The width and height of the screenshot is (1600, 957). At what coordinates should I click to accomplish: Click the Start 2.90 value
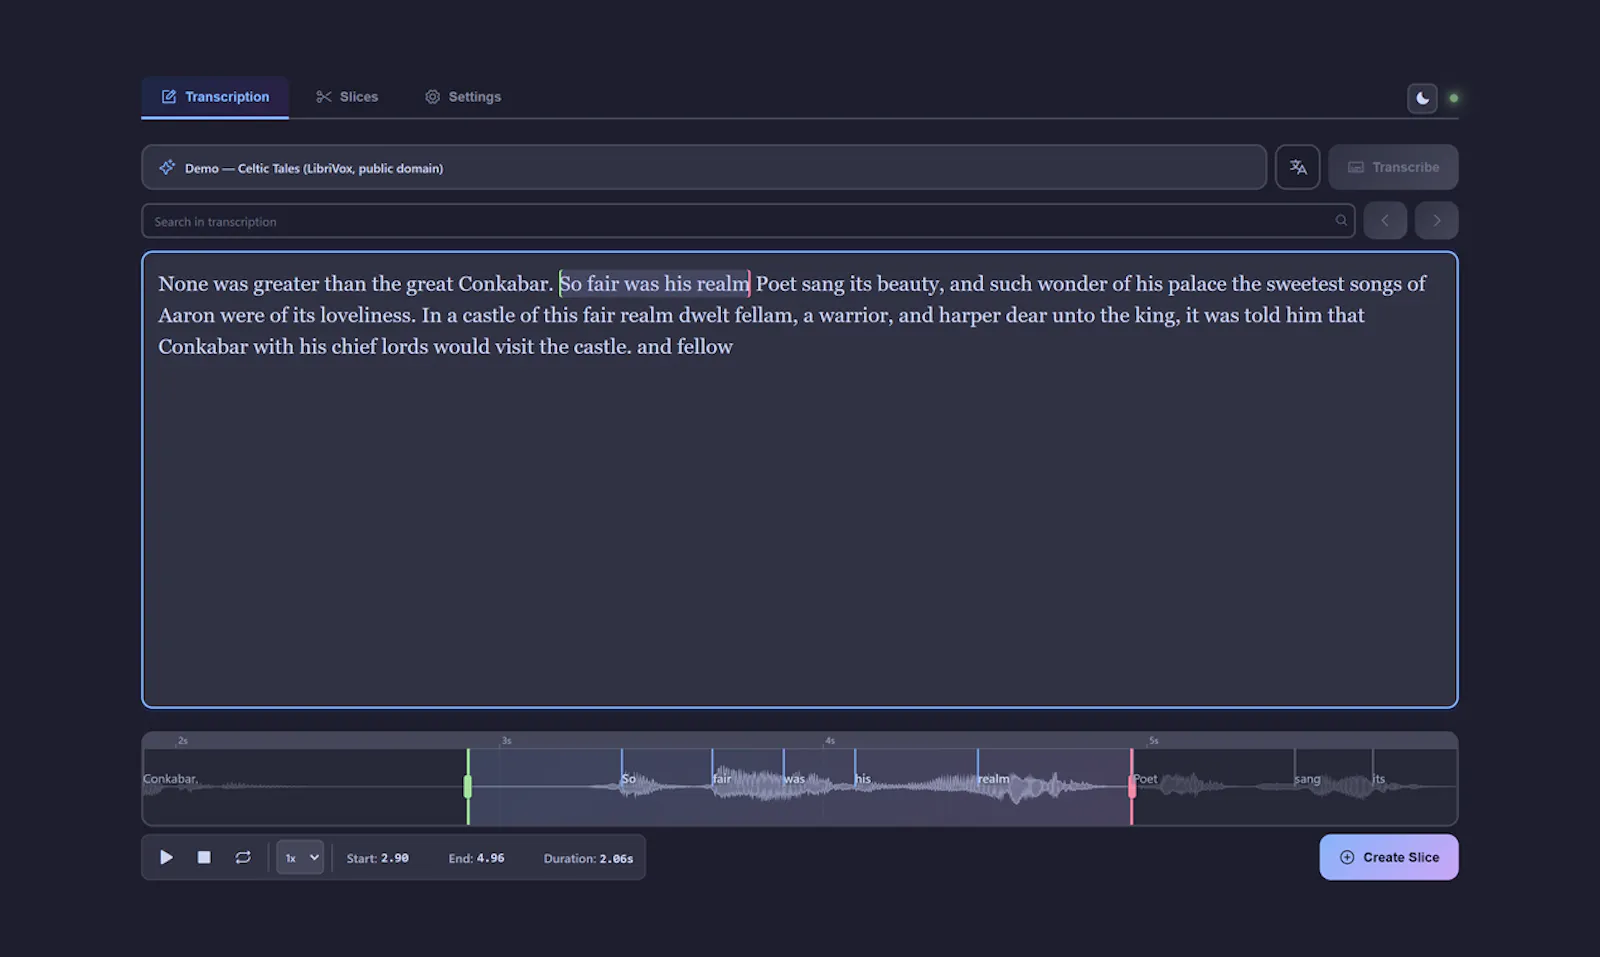[394, 858]
